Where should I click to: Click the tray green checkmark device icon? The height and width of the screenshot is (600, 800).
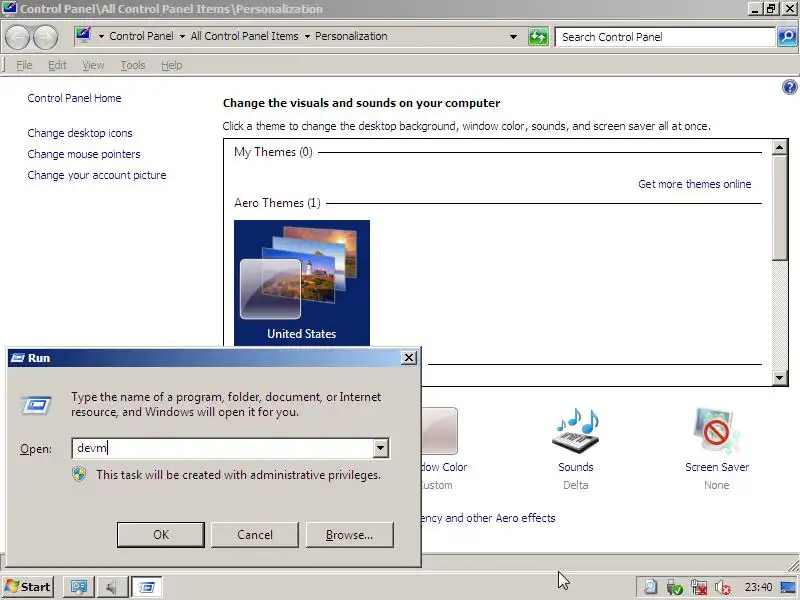pos(674,587)
